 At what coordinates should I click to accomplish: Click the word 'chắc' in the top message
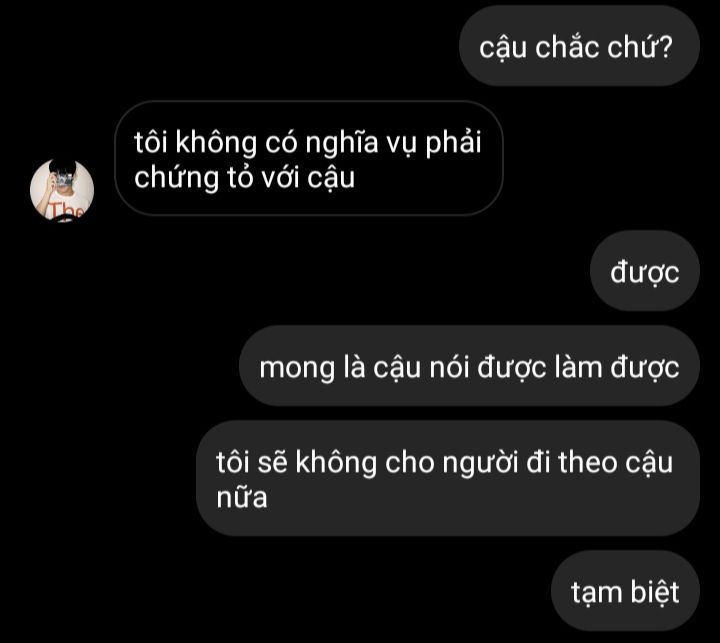pos(567,47)
